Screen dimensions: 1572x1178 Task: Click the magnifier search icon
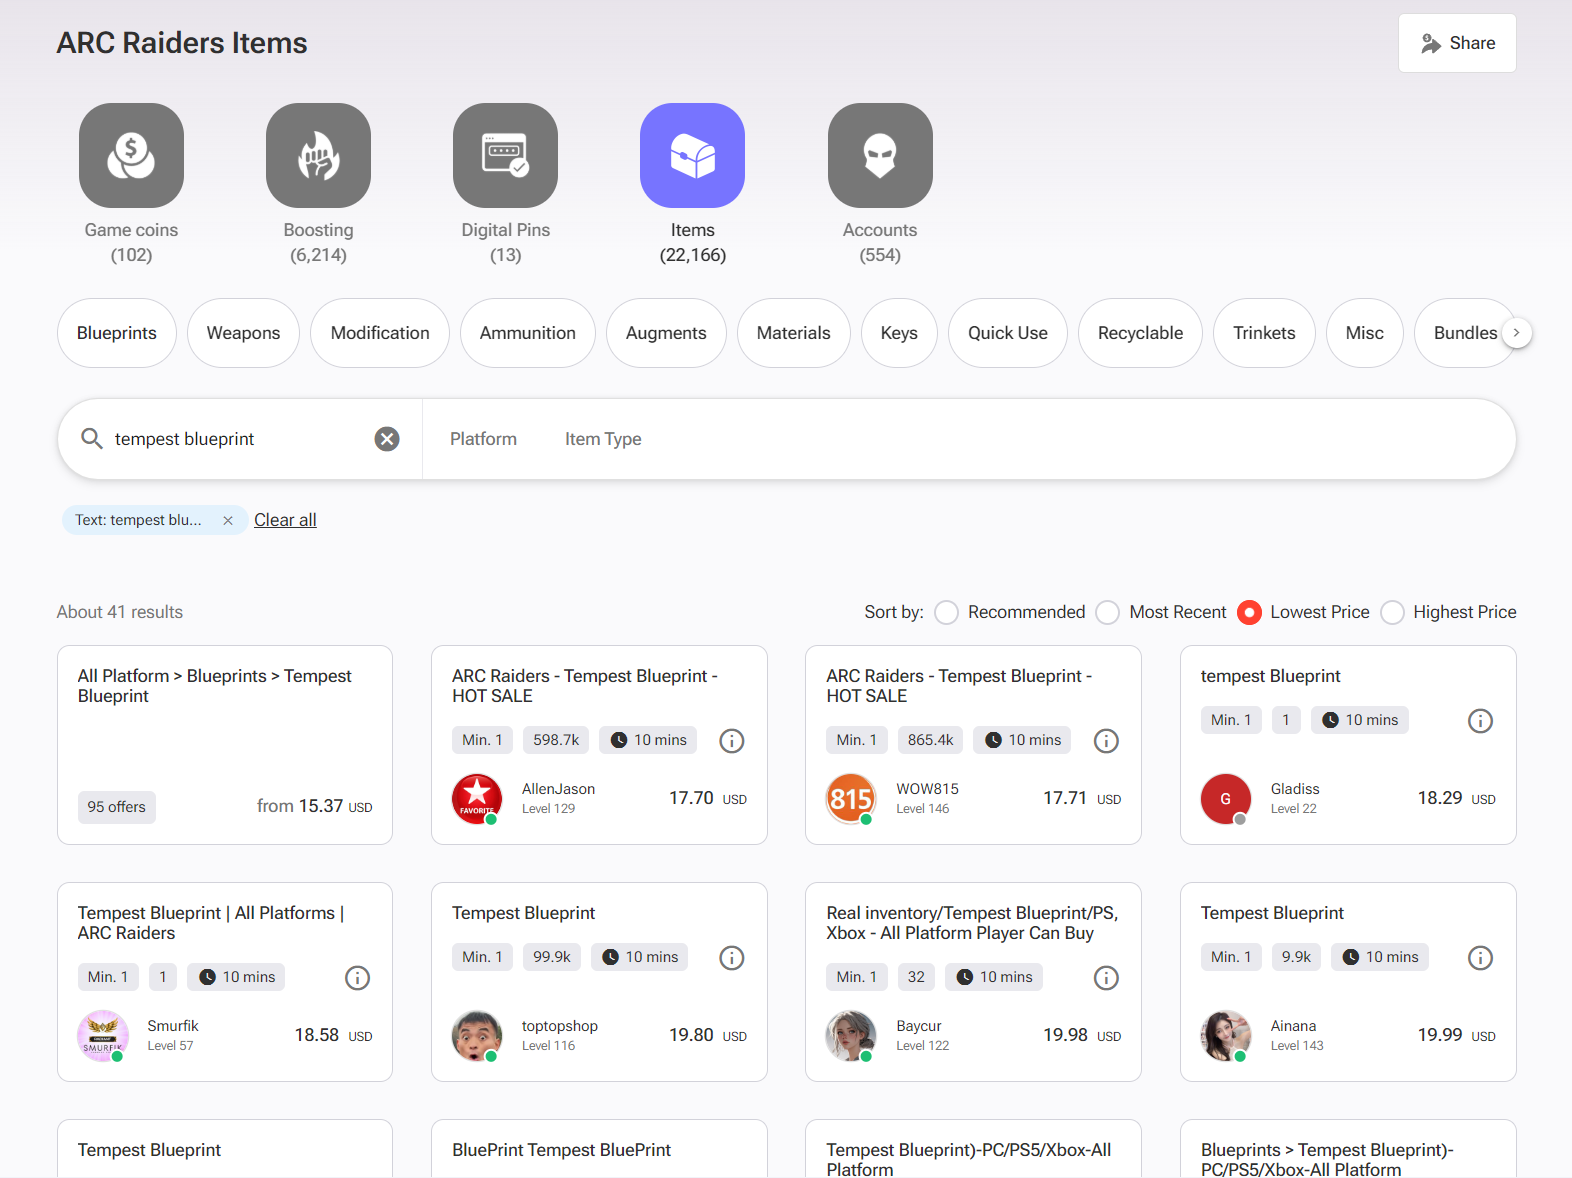[x=92, y=439]
